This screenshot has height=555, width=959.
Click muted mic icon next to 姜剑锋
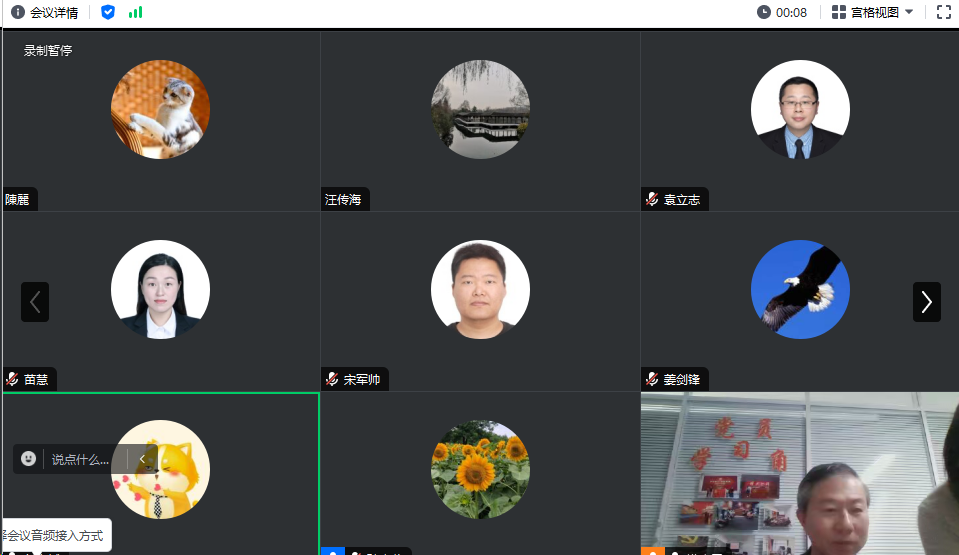pyautogui.click(x=652, y=379)
